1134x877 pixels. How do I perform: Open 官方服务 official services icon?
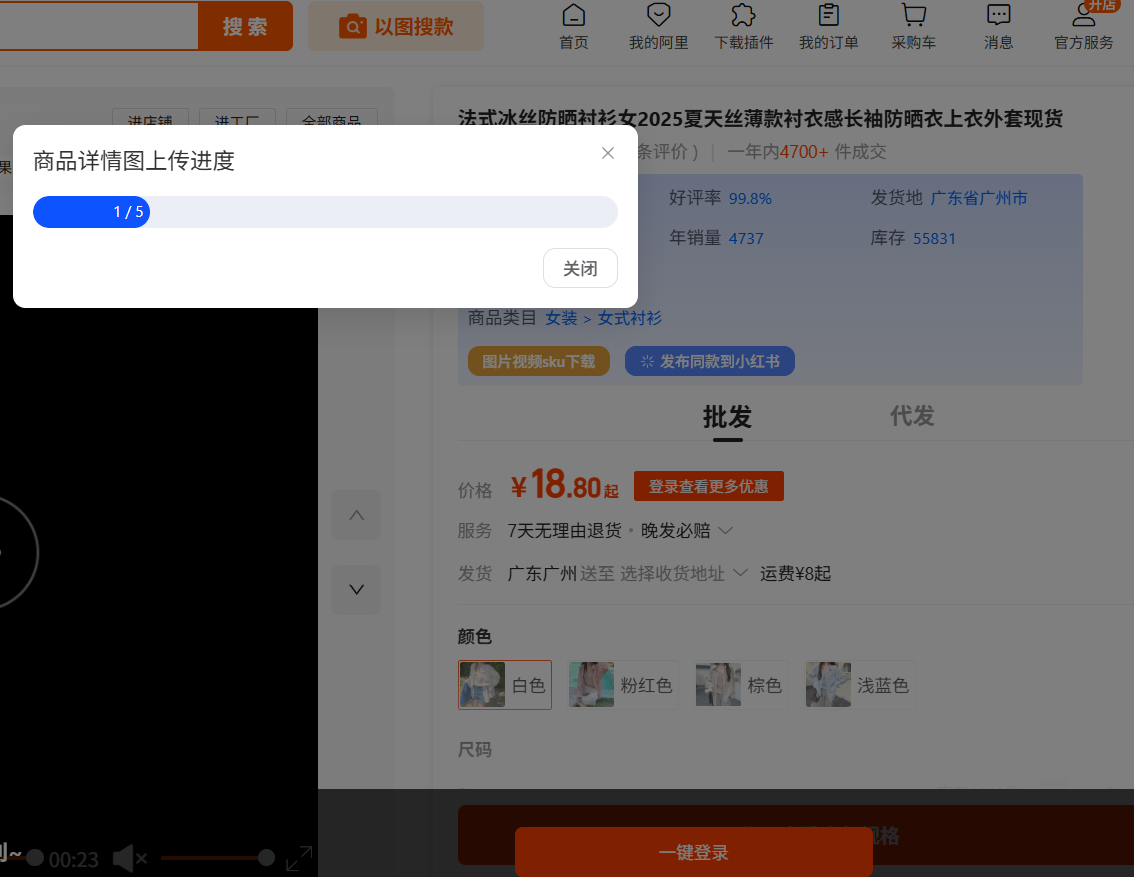1083,25
